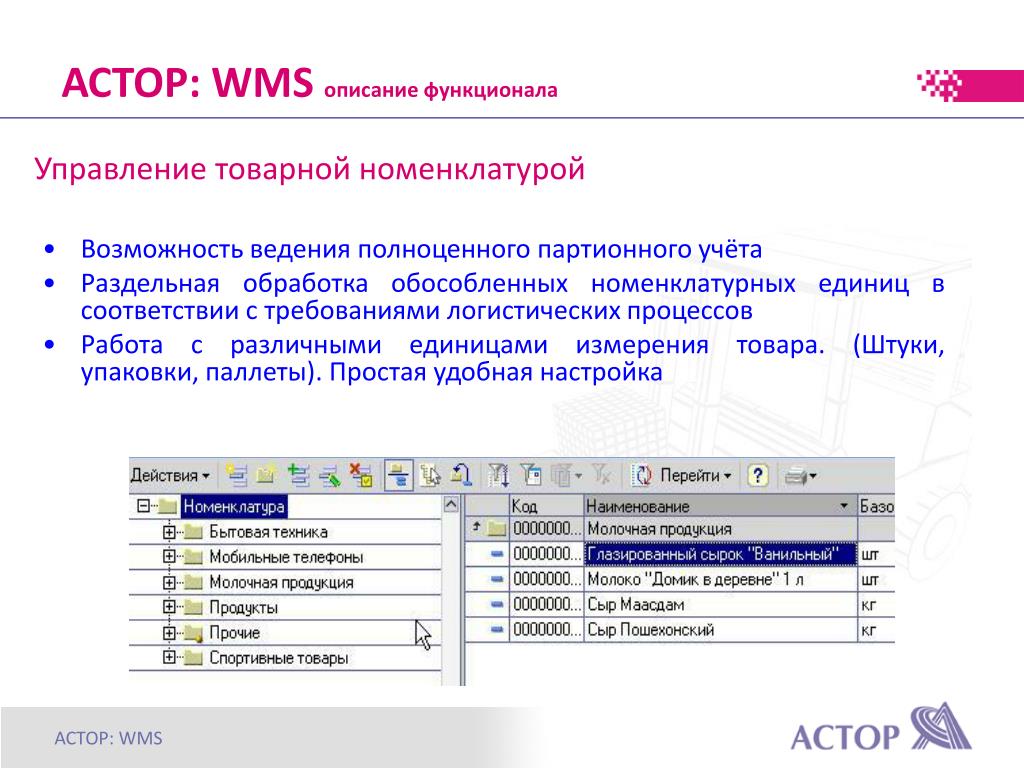This screenshot has width=1024, height=768.
Task: Click the tree panel scroll-up arrow
Action: (x=451, y=504)
